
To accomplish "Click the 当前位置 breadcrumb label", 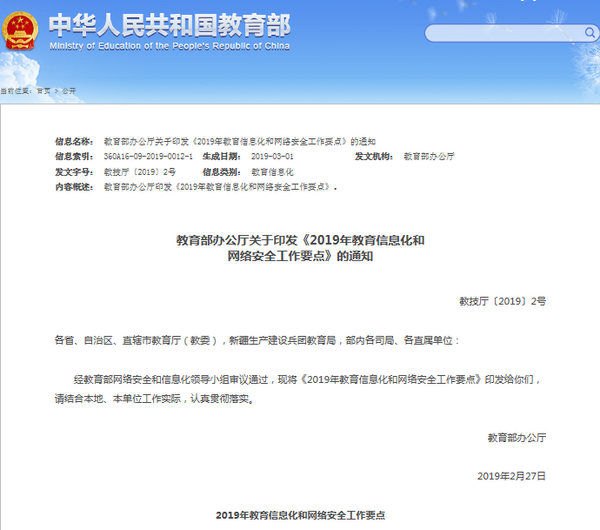I will tap(15, 91).
